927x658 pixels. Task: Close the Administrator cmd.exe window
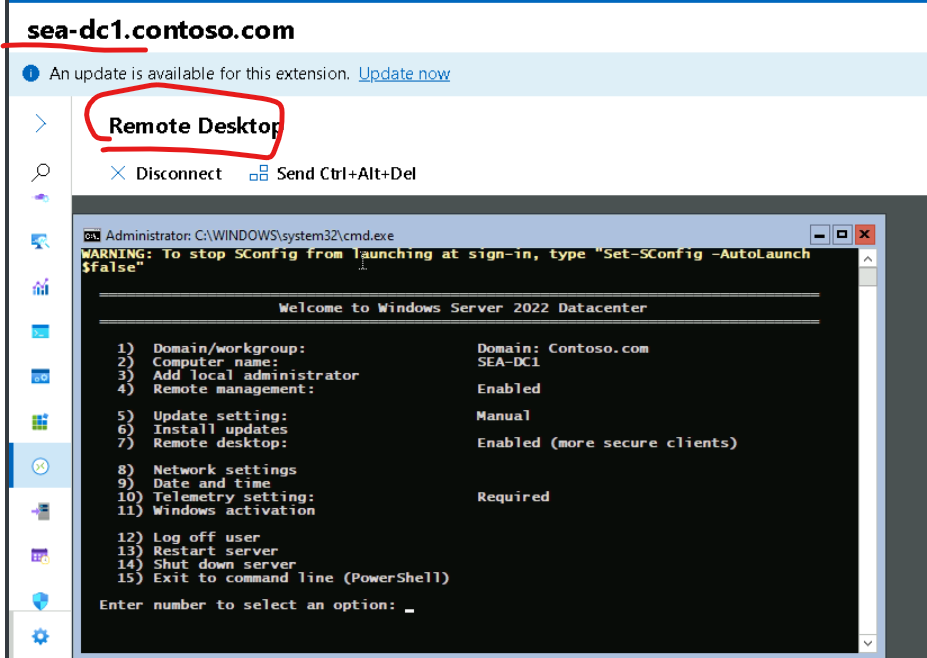click(x=864, y=235)
